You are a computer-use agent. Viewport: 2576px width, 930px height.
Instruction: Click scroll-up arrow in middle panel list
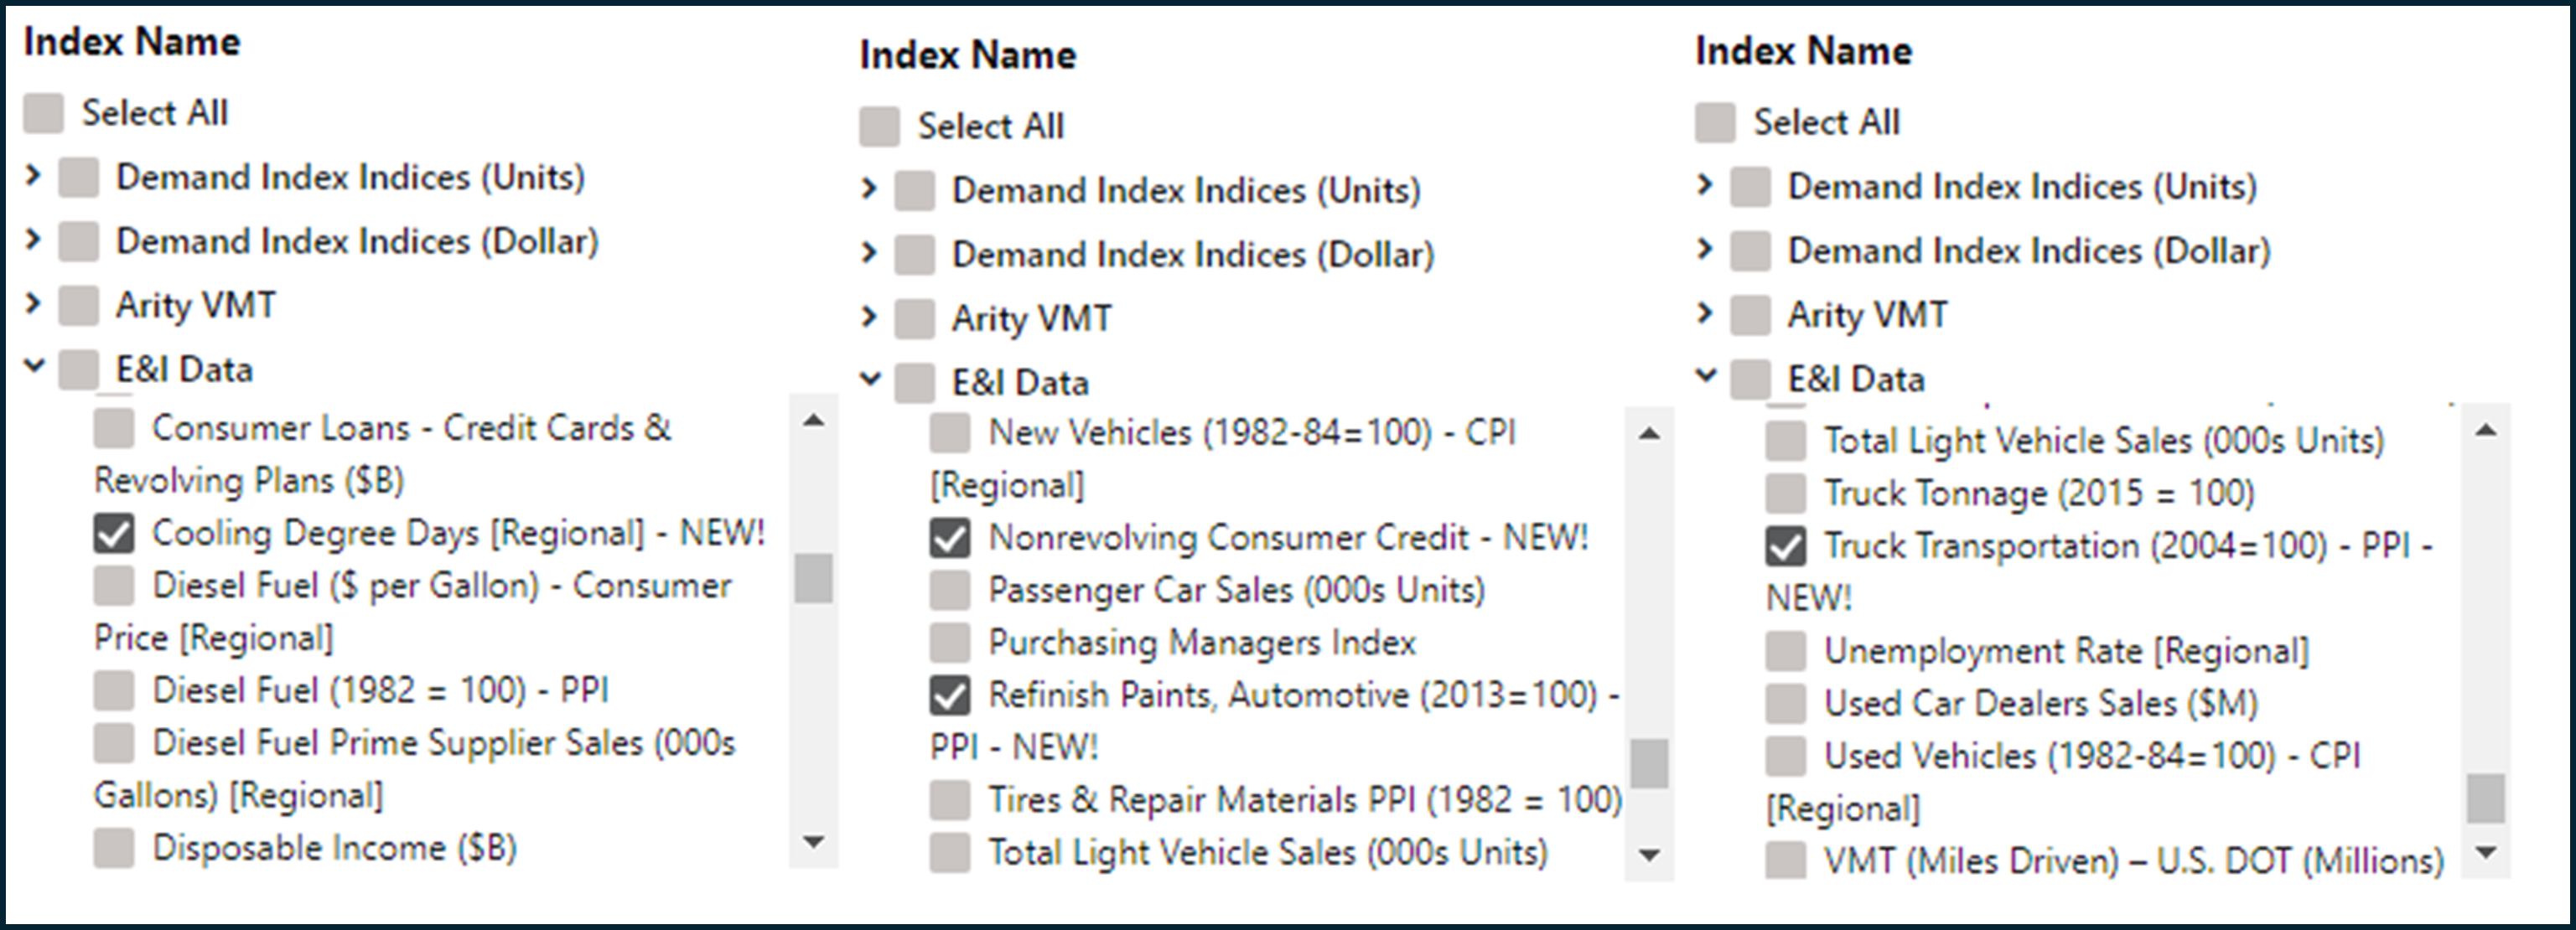pyautogui.click(x=1650, y=433)
